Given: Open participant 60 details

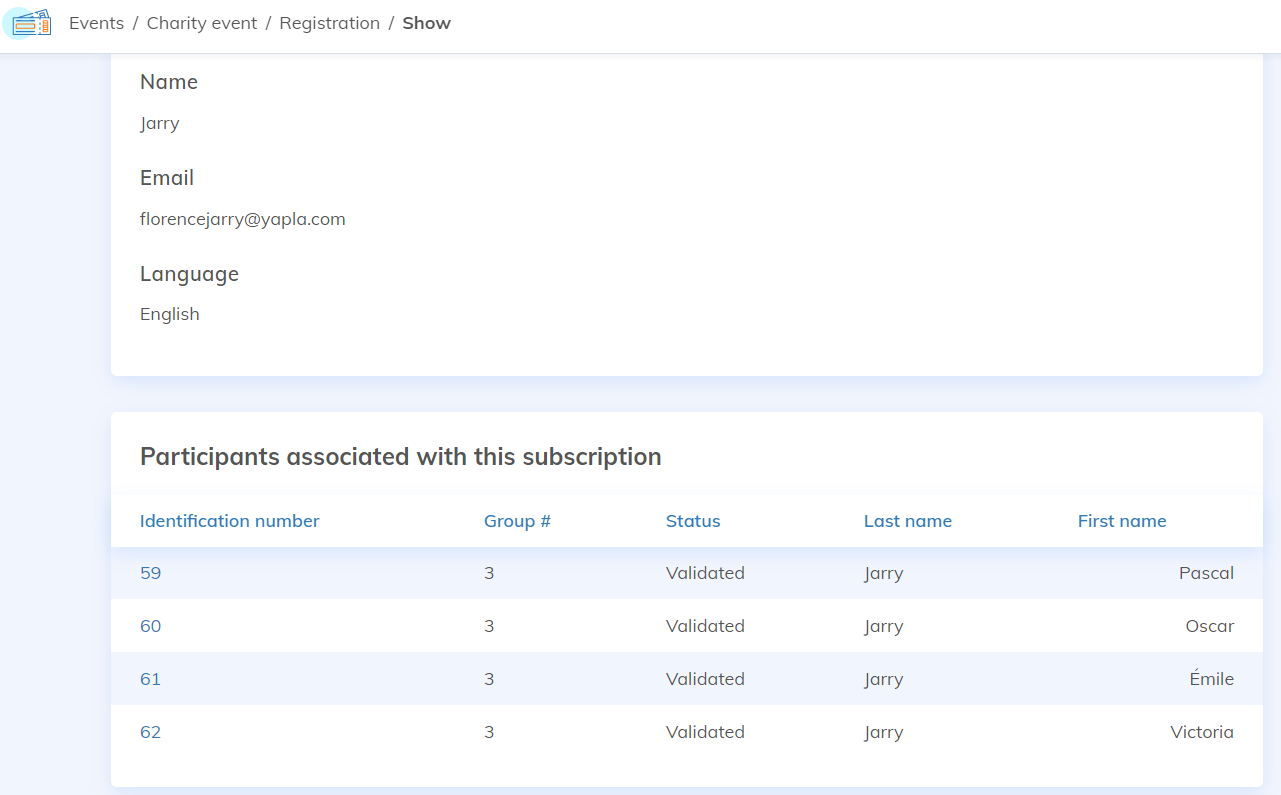Looking at the screenshot, I should click(x=150, y=626).
